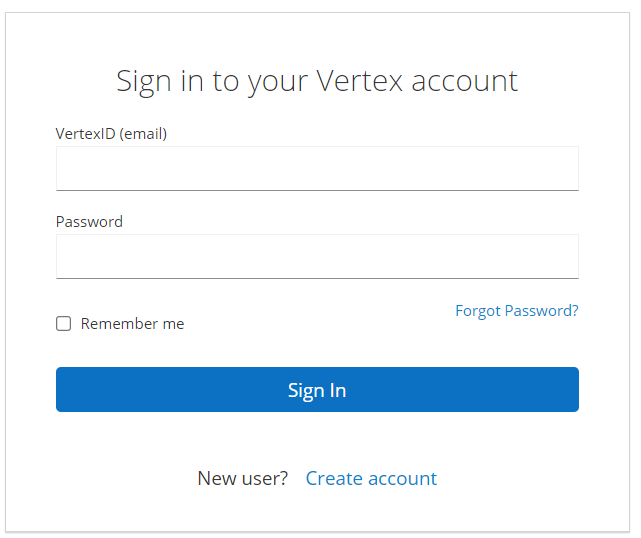The width and height of the screenshot is (641, 538).
Task: Click the Sign in to your Vertex account heading
Action: 317,80
